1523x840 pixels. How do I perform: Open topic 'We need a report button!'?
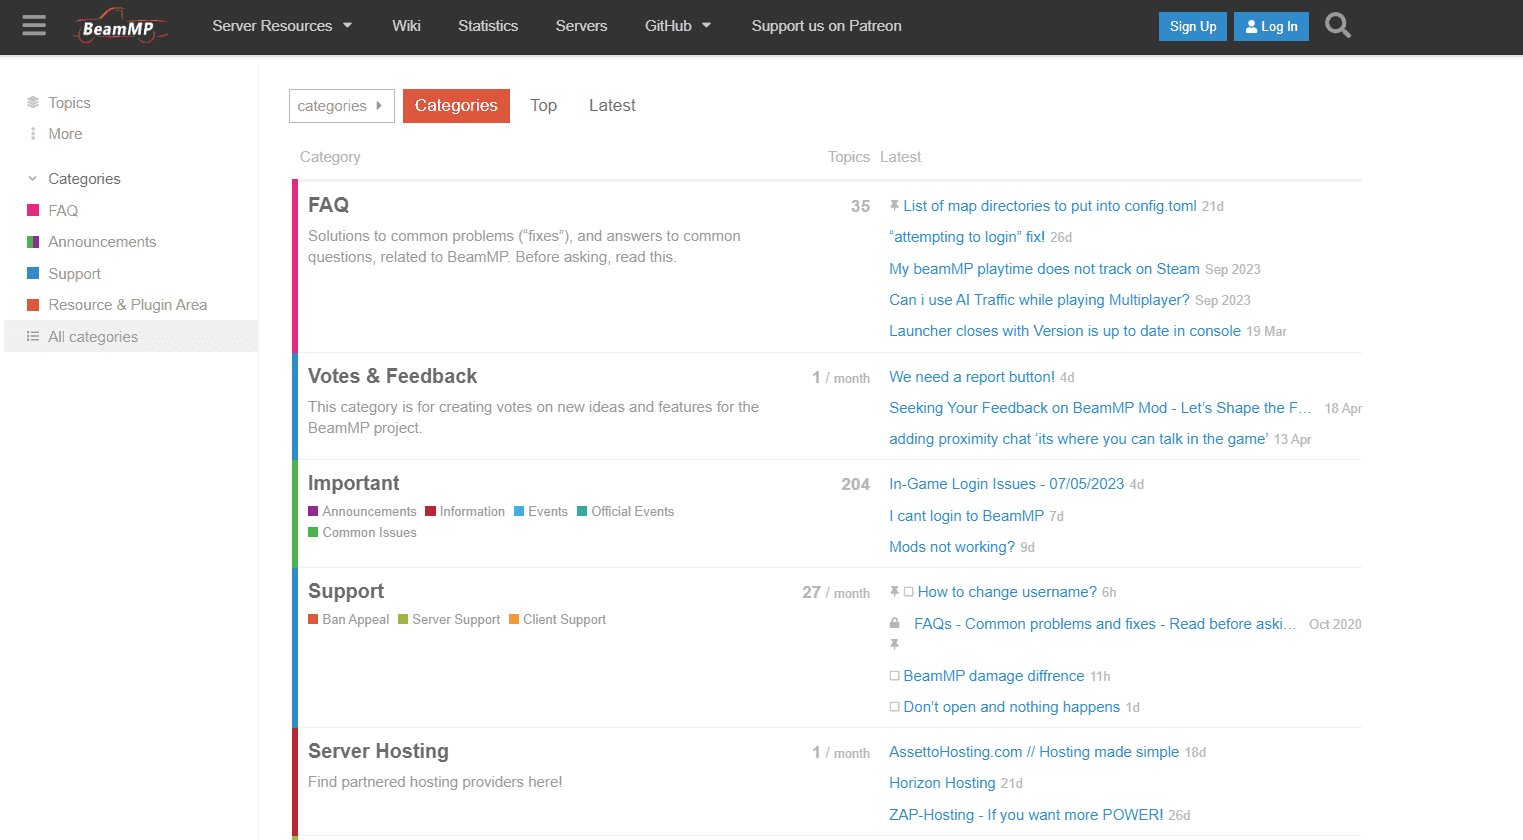point(972,377)
